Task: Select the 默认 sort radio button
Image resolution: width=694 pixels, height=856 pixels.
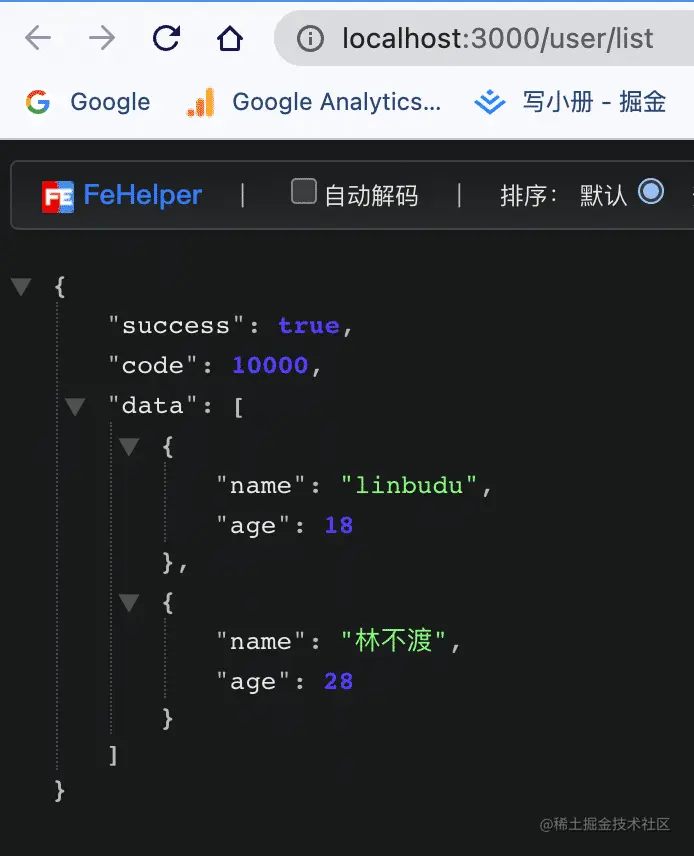Action: tap(651, 192)
